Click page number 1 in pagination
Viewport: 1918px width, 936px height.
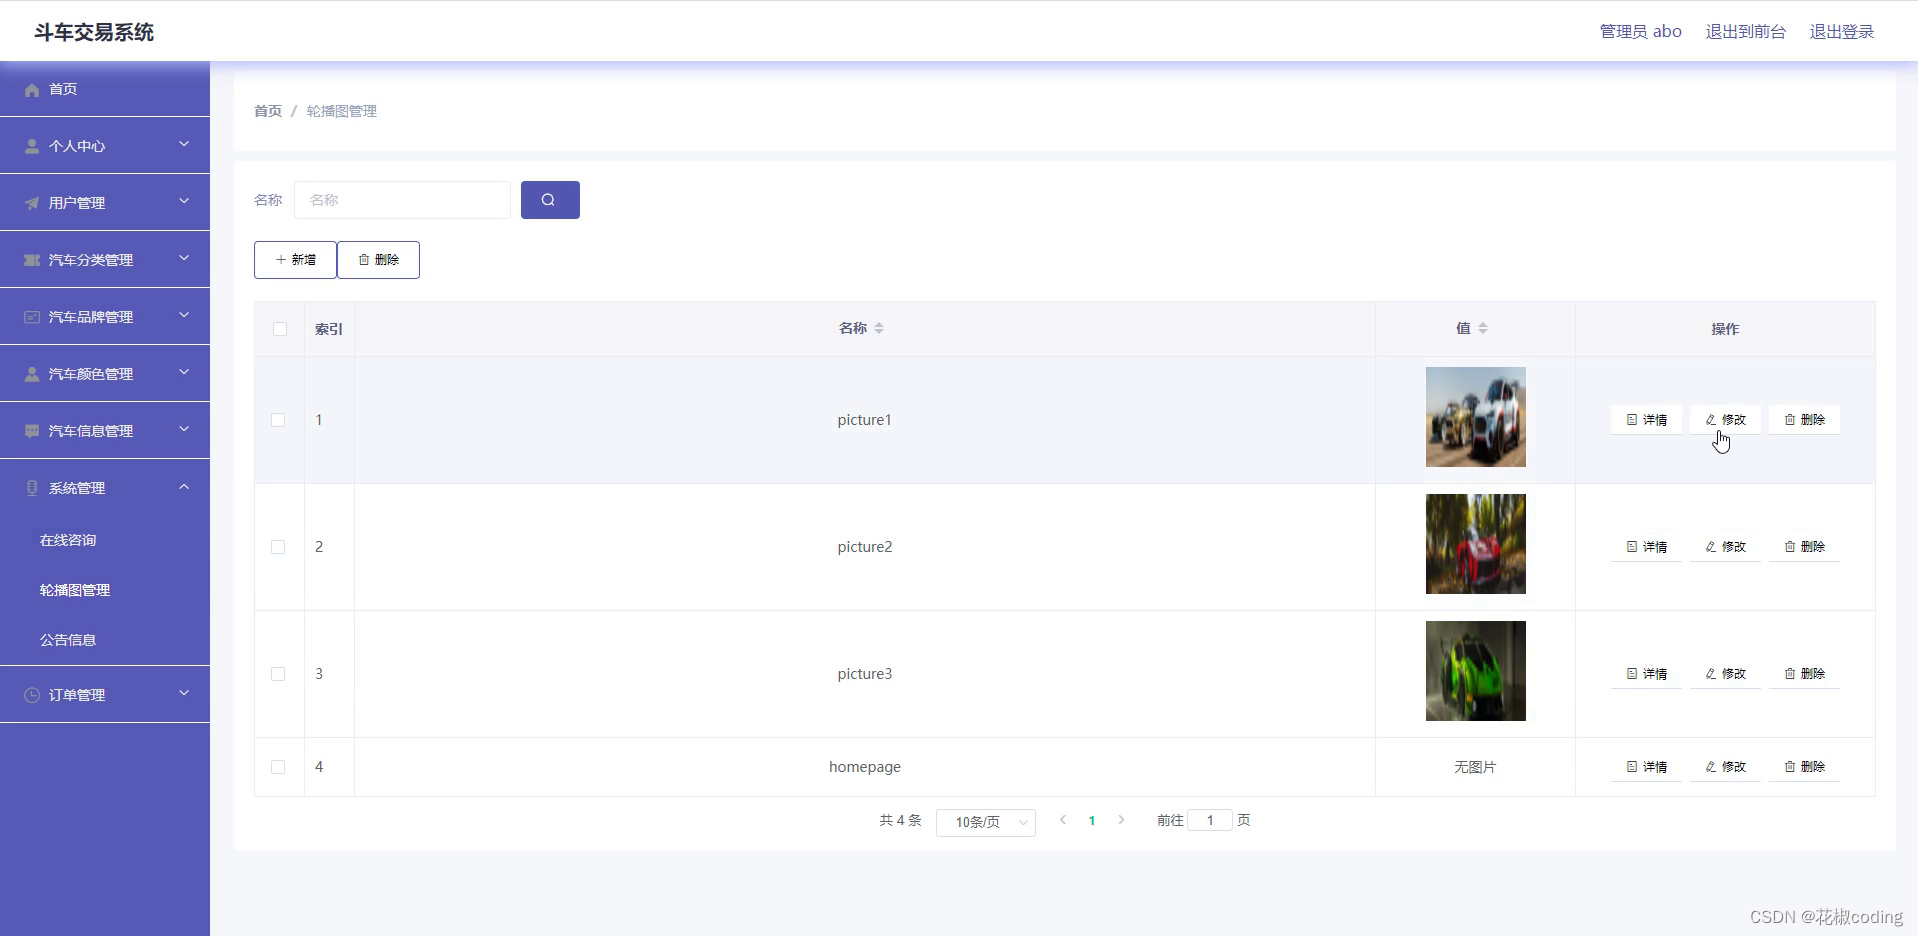(x=1092, y=820)
